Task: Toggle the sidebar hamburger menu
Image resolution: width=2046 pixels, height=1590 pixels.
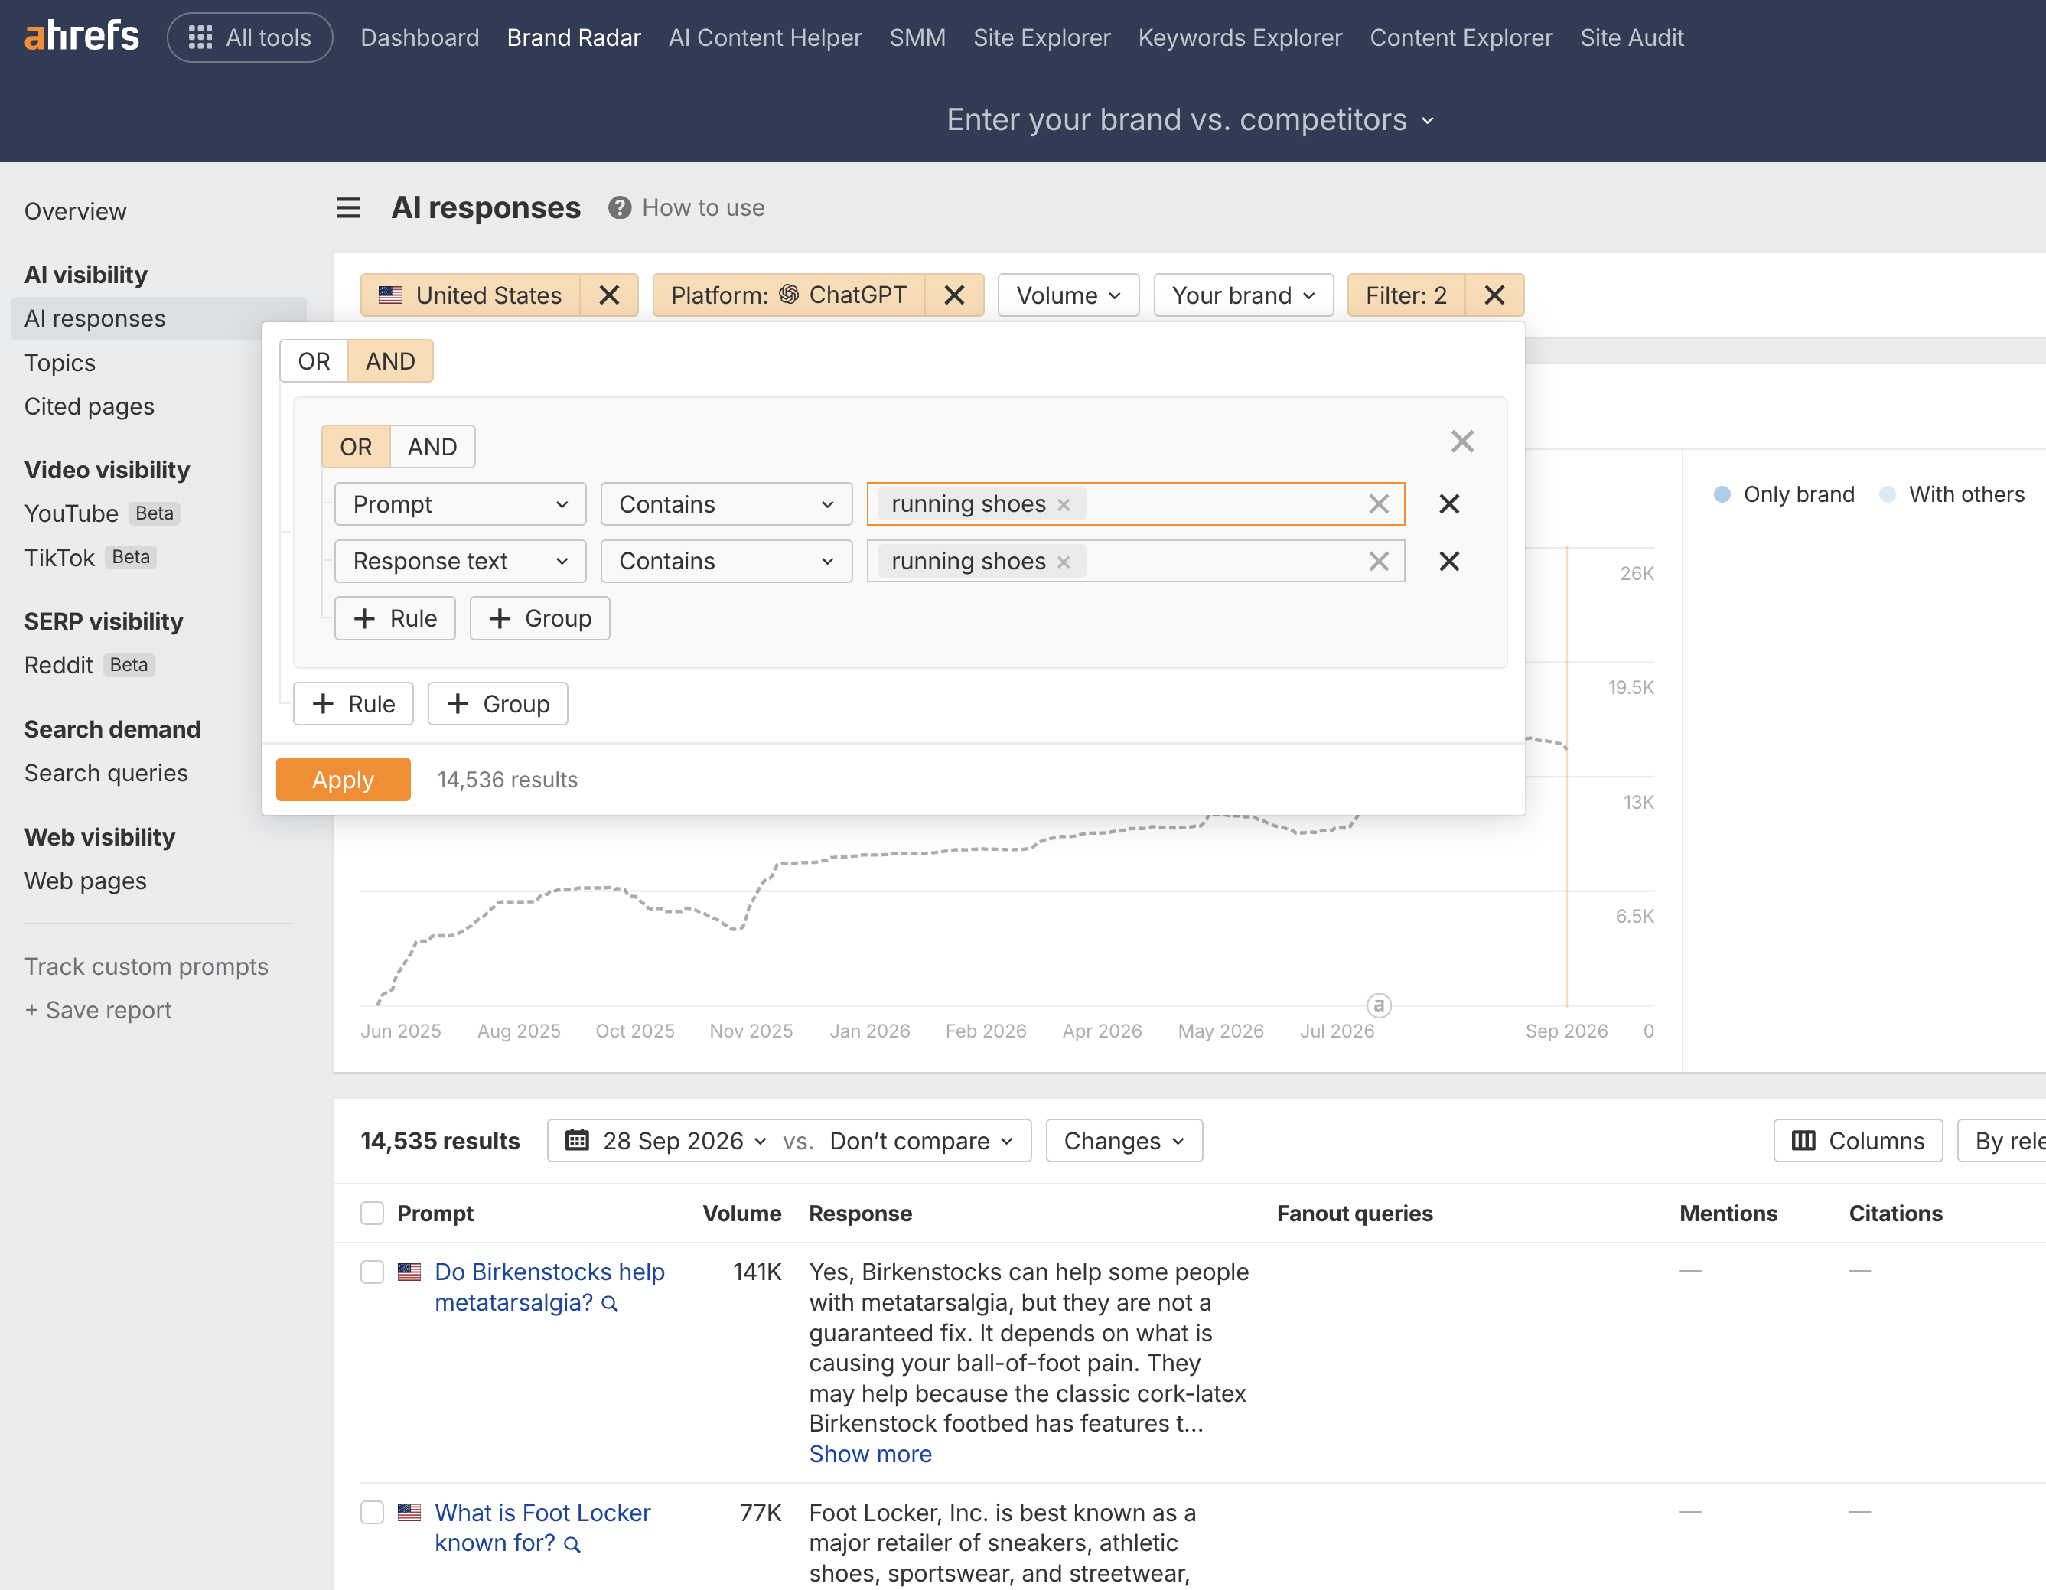Action: point(348,208)
